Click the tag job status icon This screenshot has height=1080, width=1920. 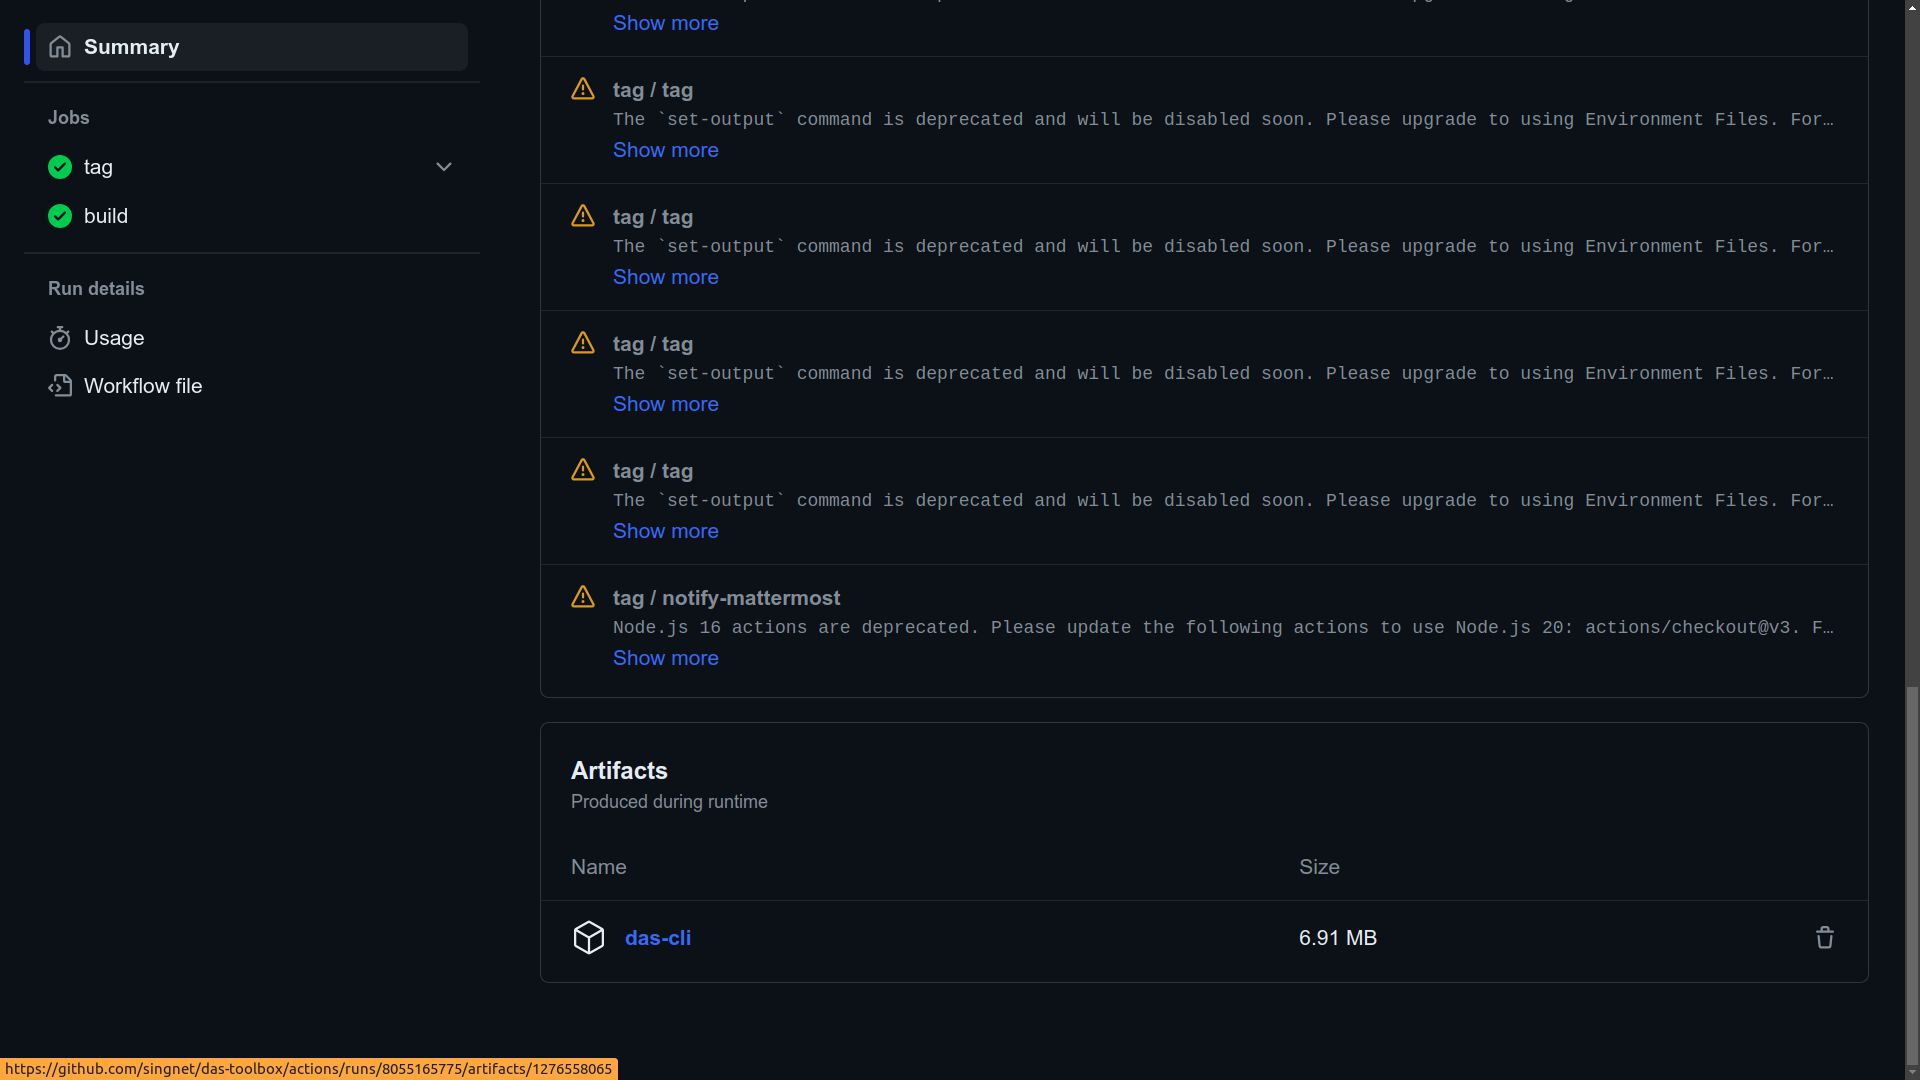pyautogui.click(x=59, y=167)
